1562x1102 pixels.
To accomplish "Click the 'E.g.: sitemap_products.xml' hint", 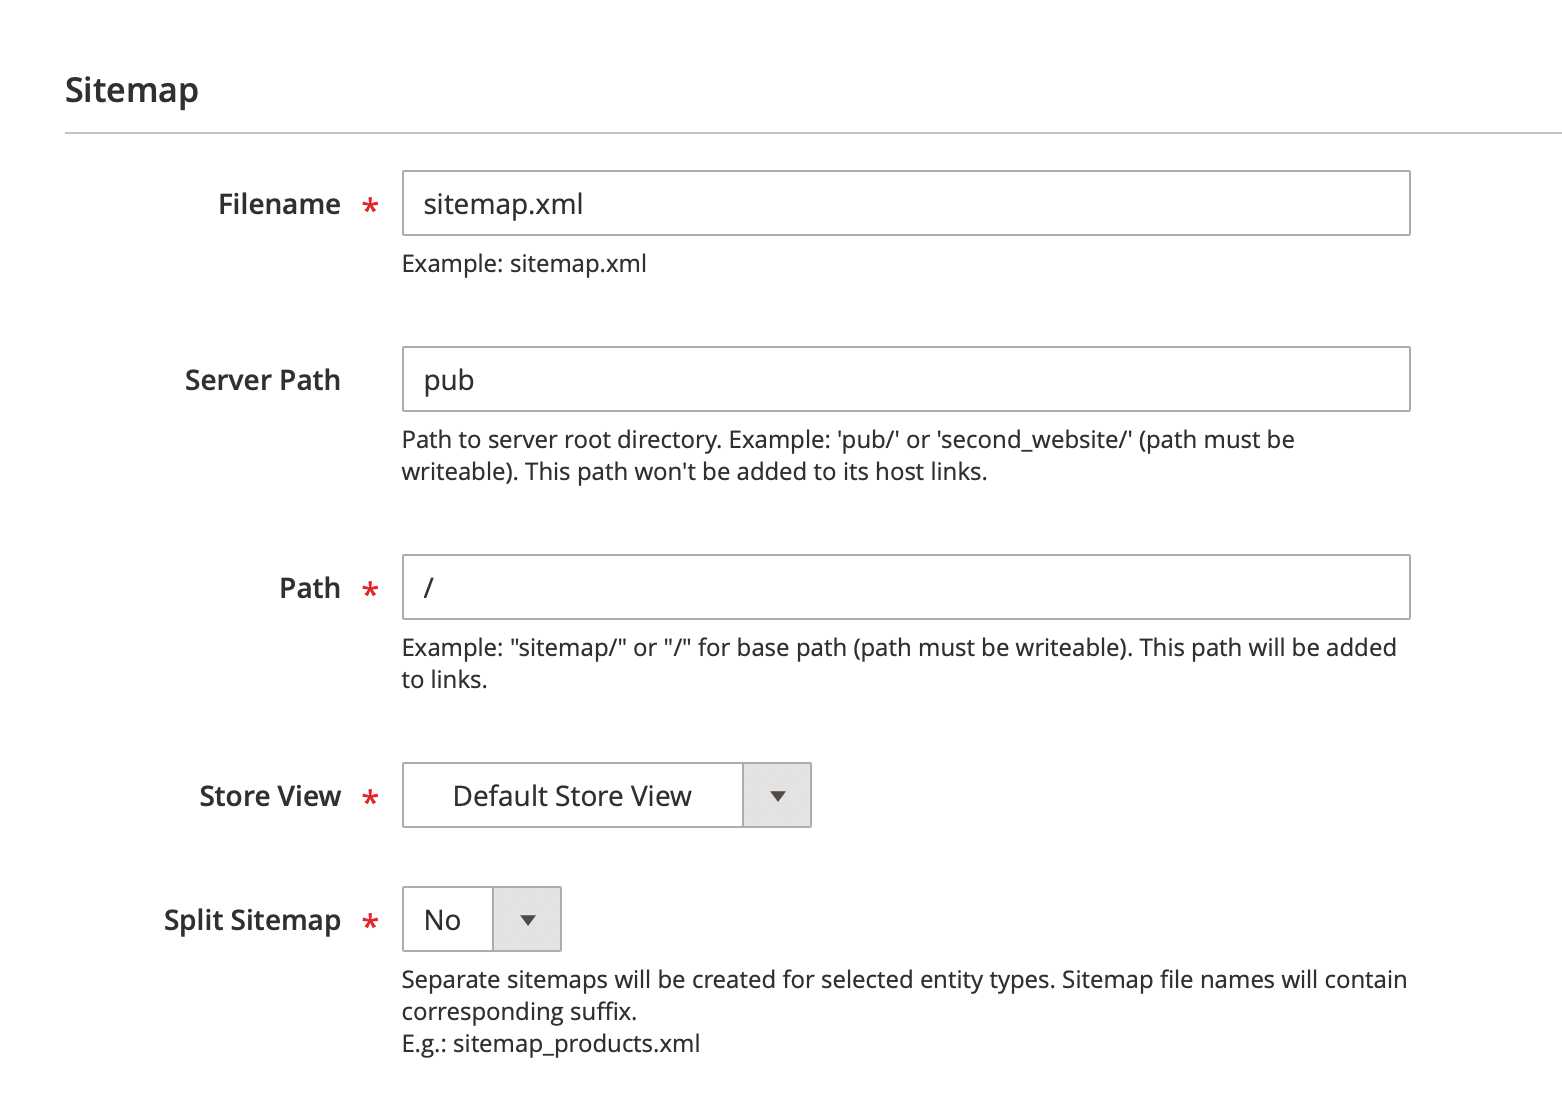I will click(551, 1044).
